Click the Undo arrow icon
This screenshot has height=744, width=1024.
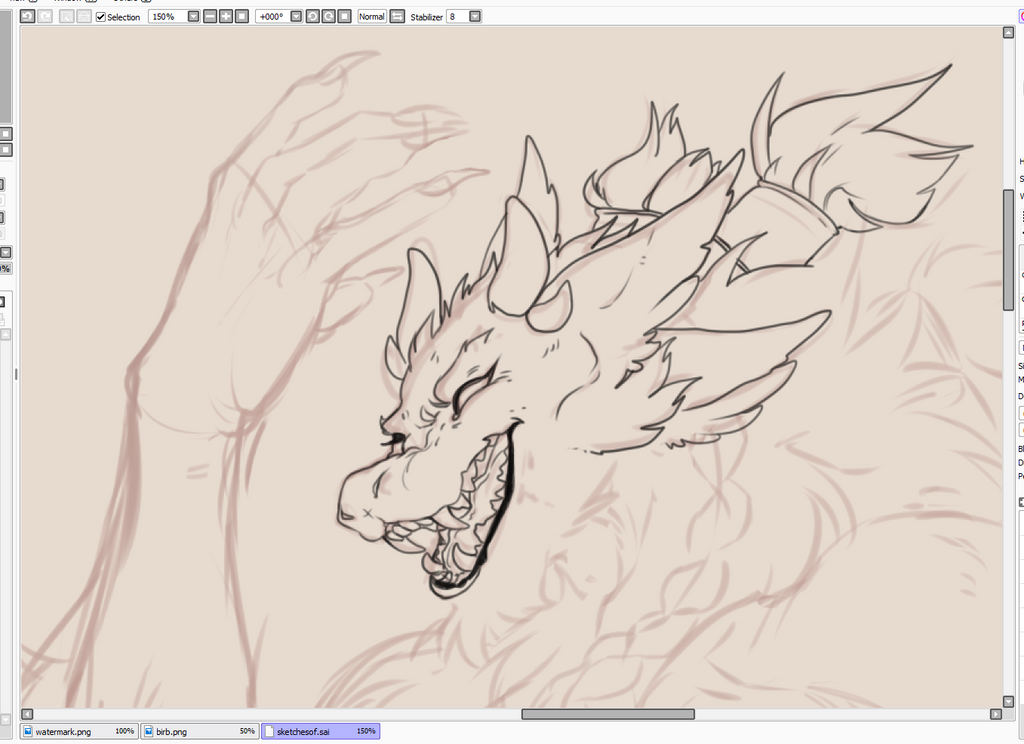27,16
